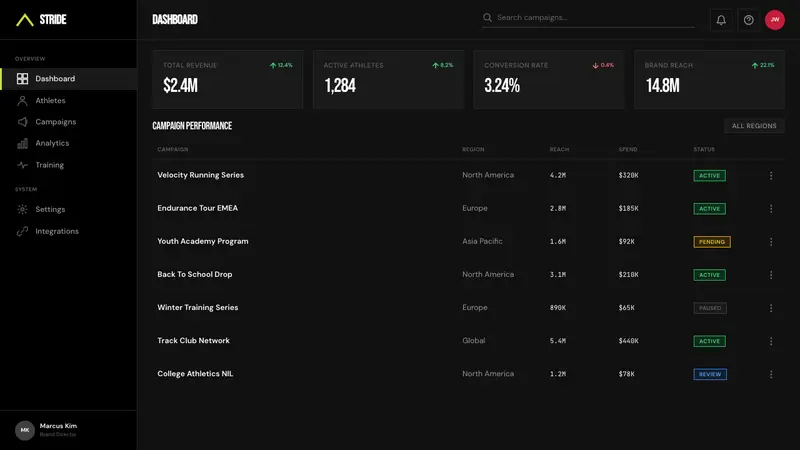Image resolution: width=800 pixels, height=450 pixels.
Task: Sort by the Spend column header
Action: pos(628,149)
